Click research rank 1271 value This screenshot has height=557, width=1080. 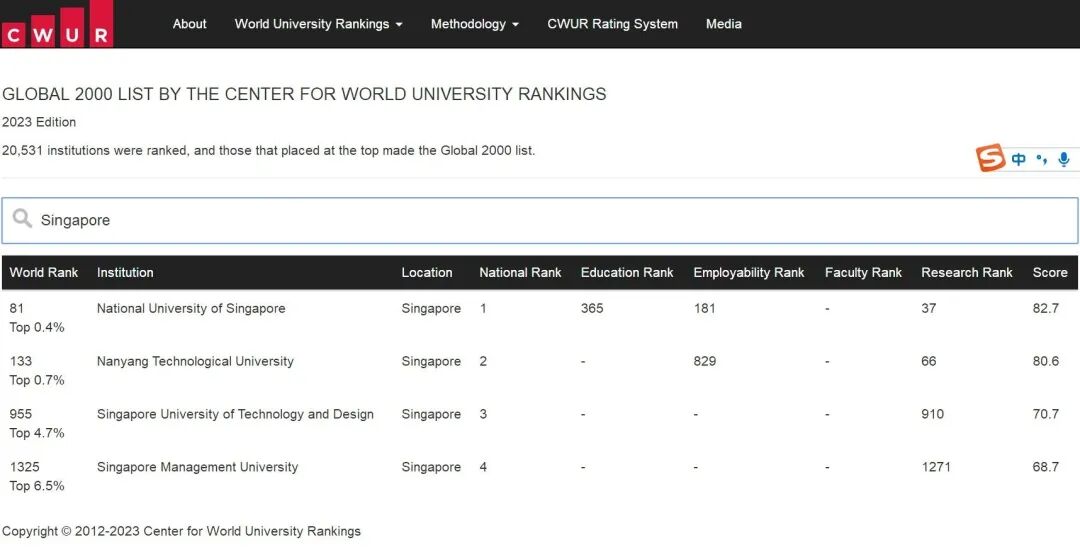pos(936,467)
